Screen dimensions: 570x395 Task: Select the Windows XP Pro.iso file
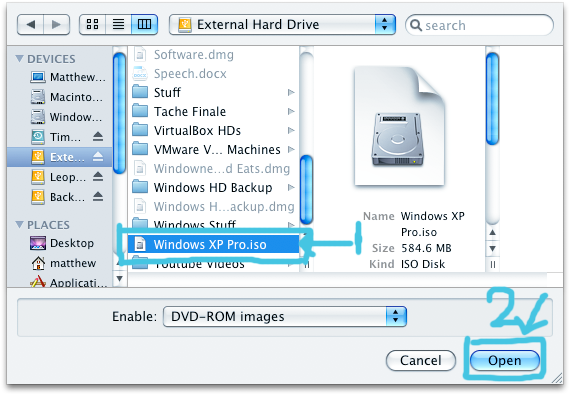coord(213,244)
